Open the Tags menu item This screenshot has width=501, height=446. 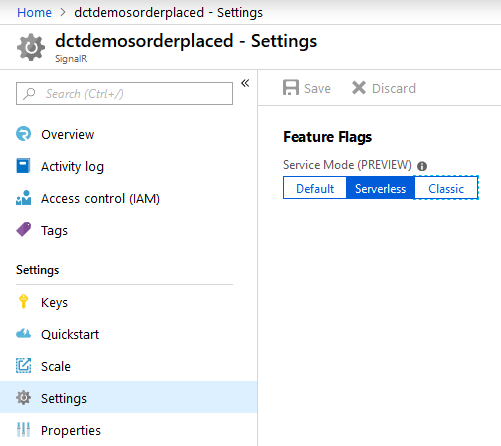(x=128, y=230)
